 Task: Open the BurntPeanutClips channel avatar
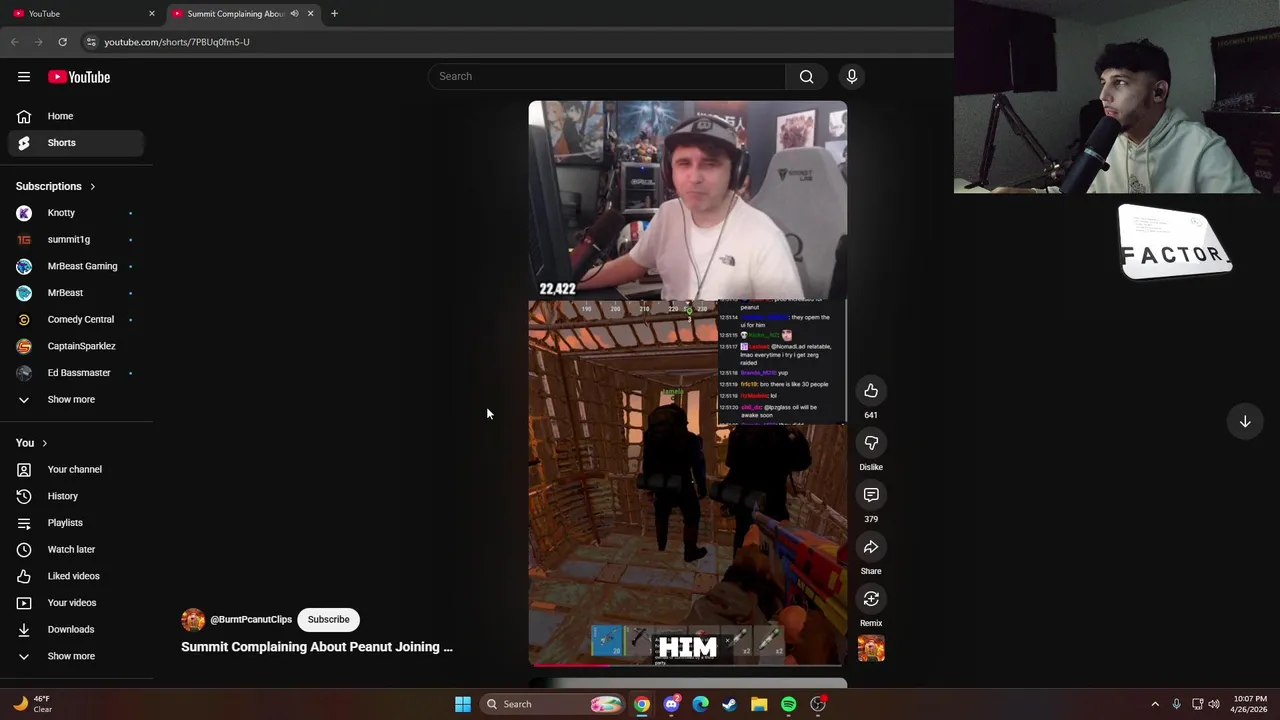[193, 620]
